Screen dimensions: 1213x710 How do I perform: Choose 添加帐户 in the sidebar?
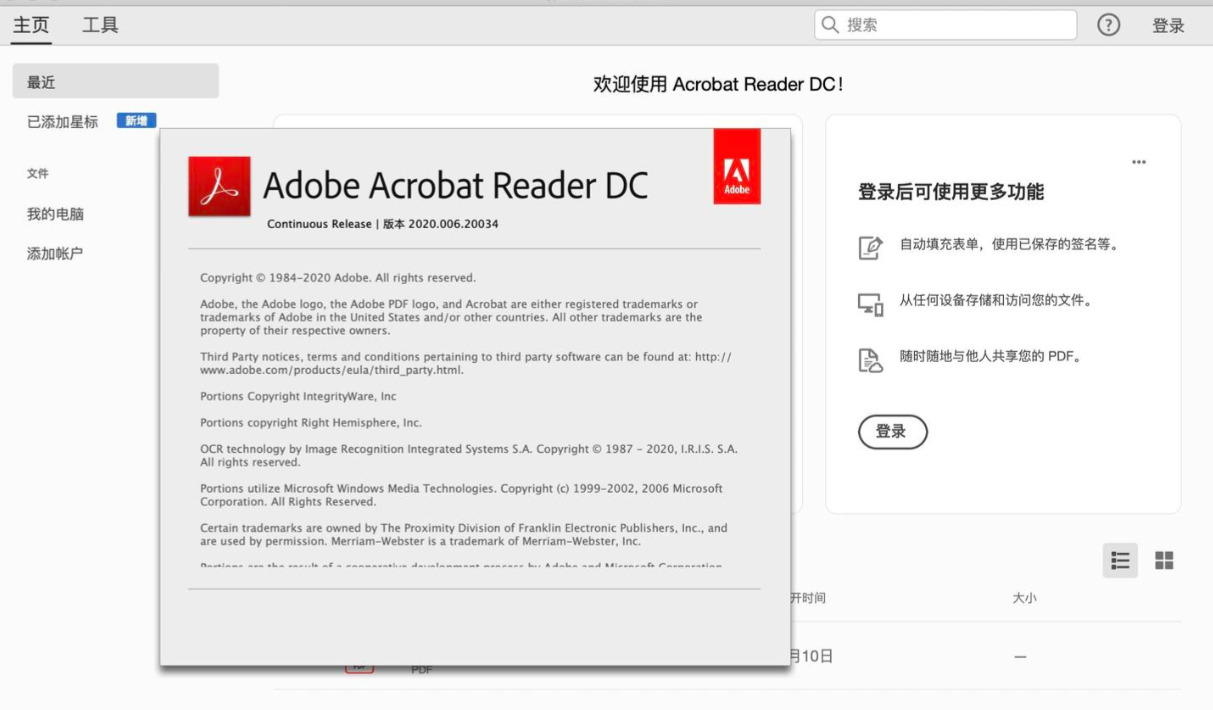tap(55, 253)
